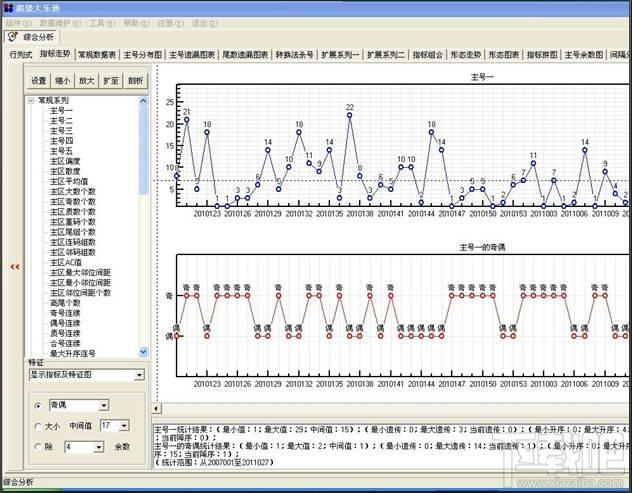Click the 放大 button
Image resolution: width=632 pixels, height=493 pixels.
[87, 81]
